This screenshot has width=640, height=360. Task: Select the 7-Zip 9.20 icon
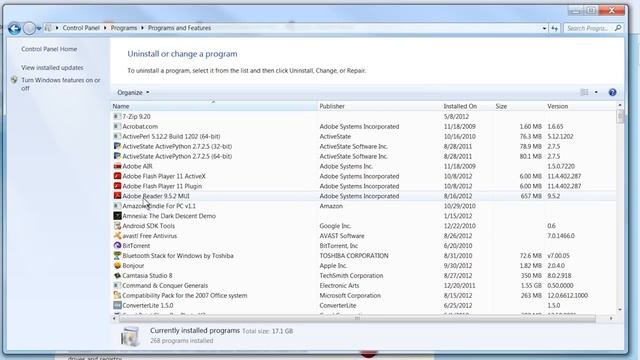(x=117, y=116)
